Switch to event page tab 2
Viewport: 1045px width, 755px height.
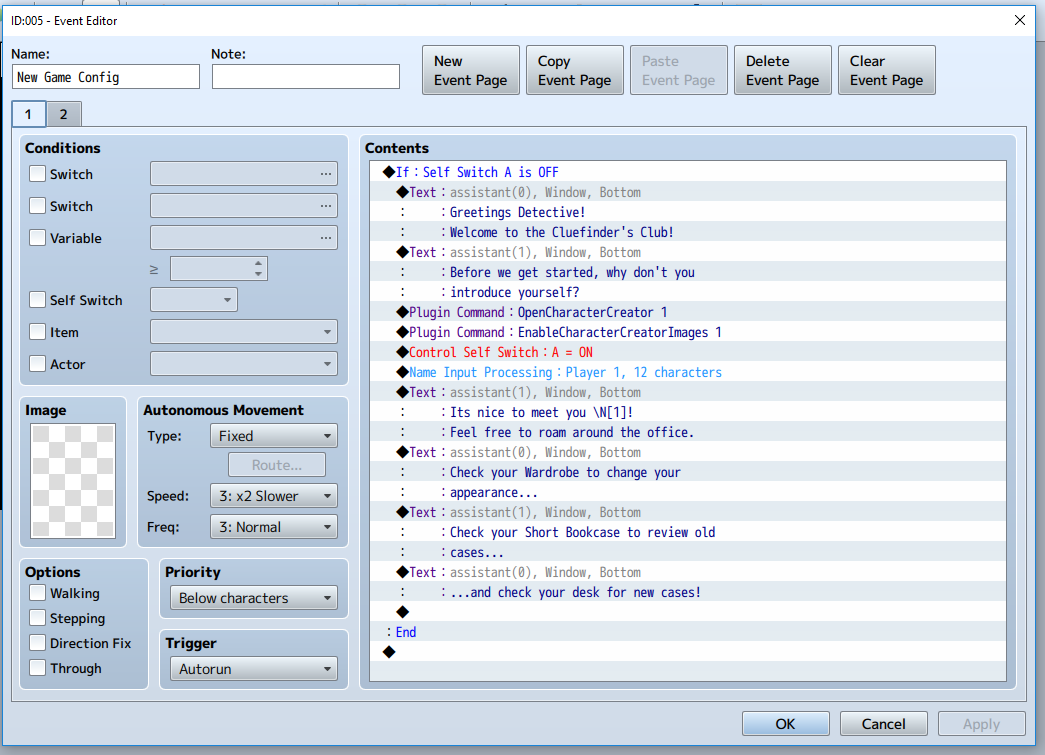(x=64, y=114)
